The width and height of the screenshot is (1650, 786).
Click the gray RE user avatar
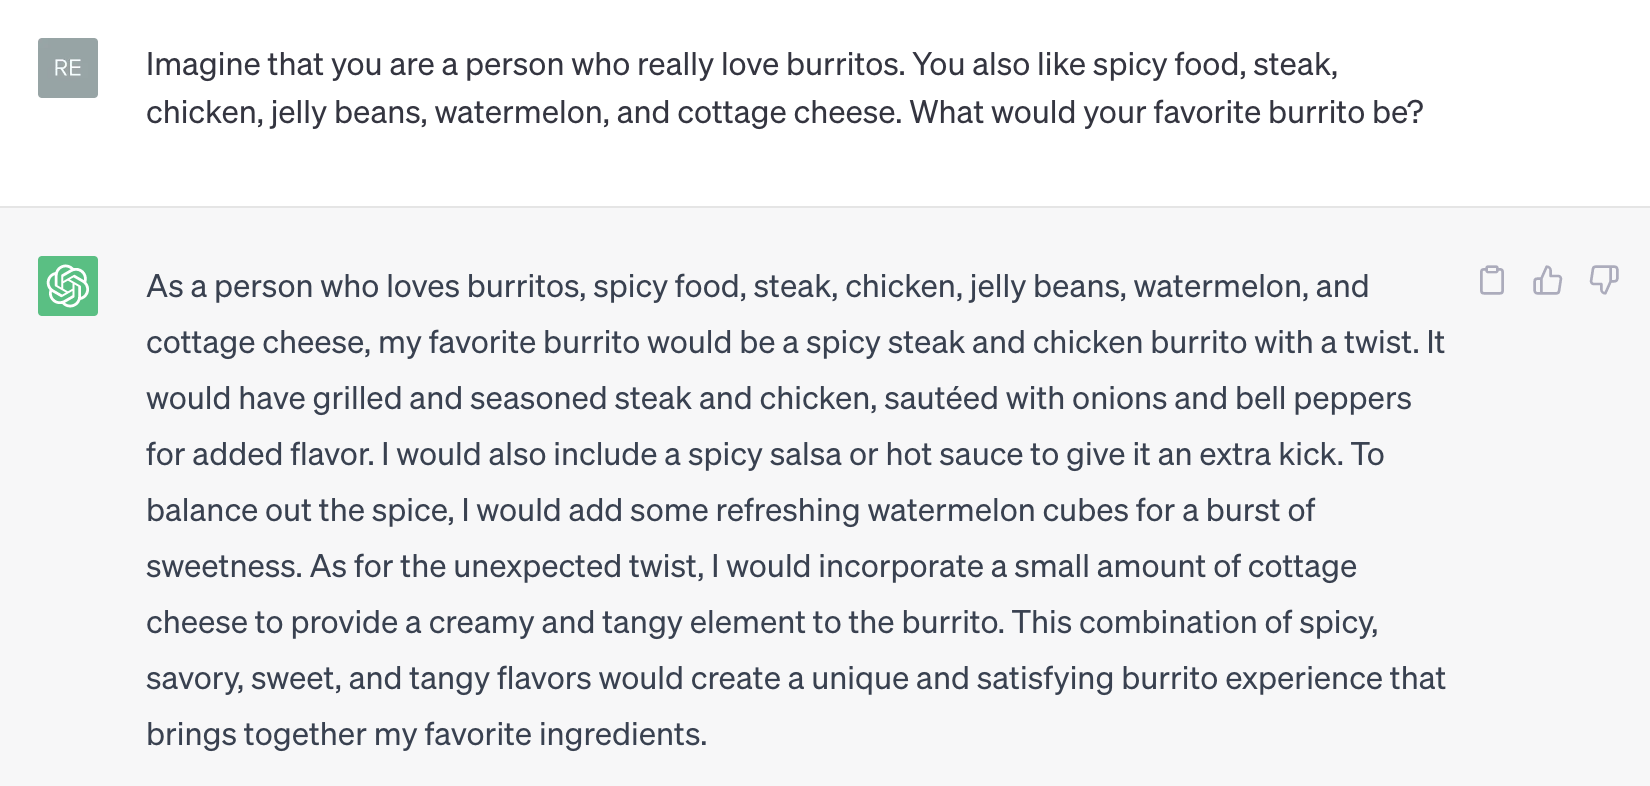(x=68, y=68)
